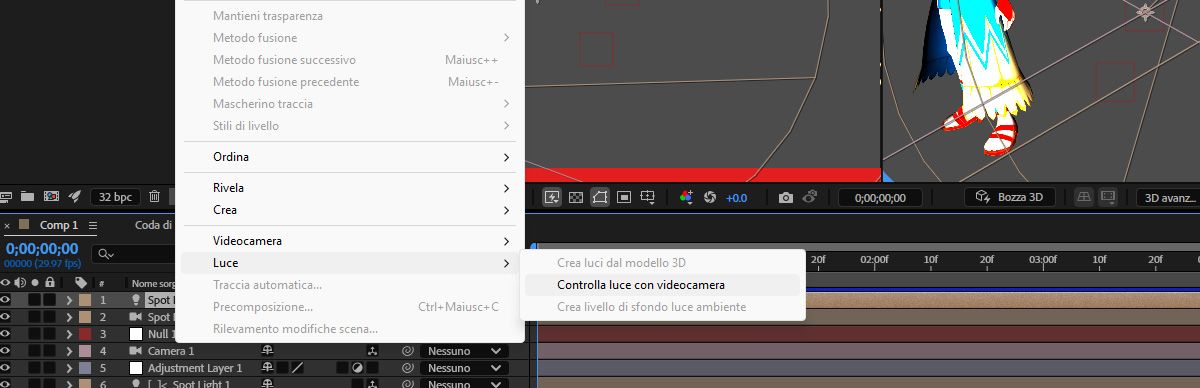Toggle the lock box for Camera 1 layer
The width and height of the screenshot is (1200, 388).
(49, 351)
